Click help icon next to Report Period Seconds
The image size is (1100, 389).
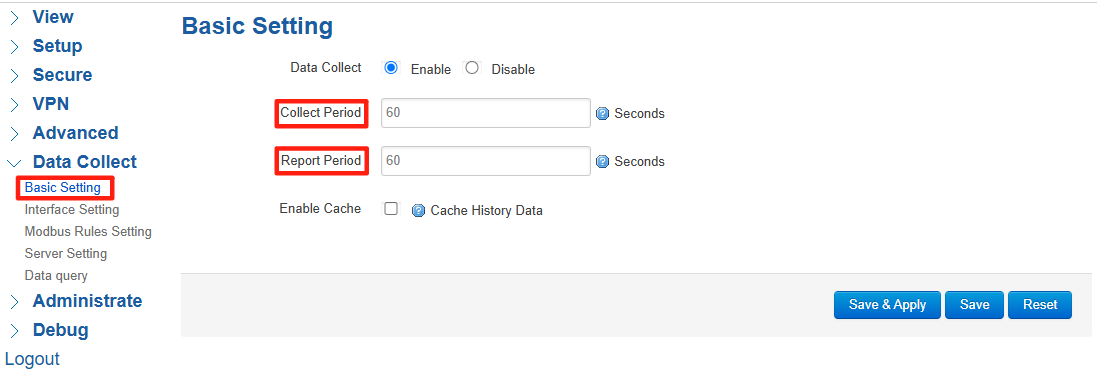coord(602,162)
